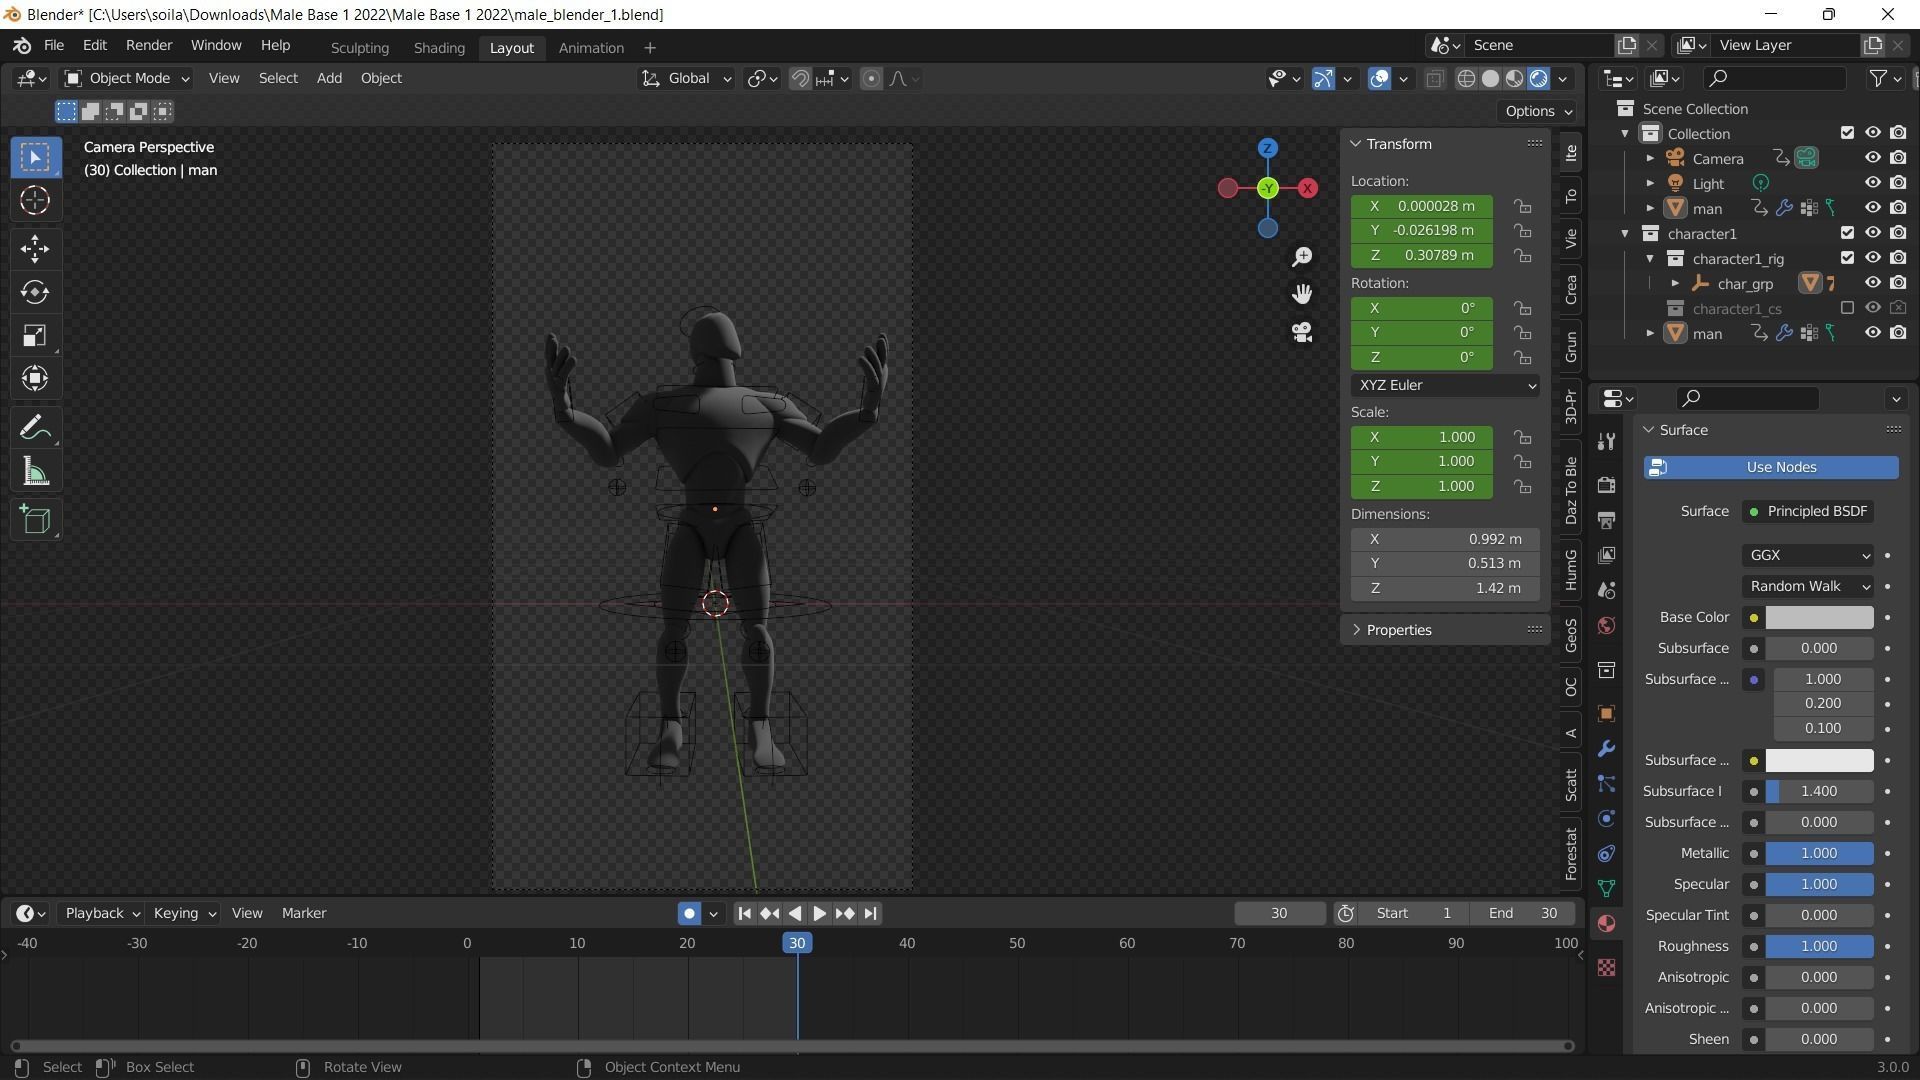Toggle camera view with camera icon

pos(1302,332)
